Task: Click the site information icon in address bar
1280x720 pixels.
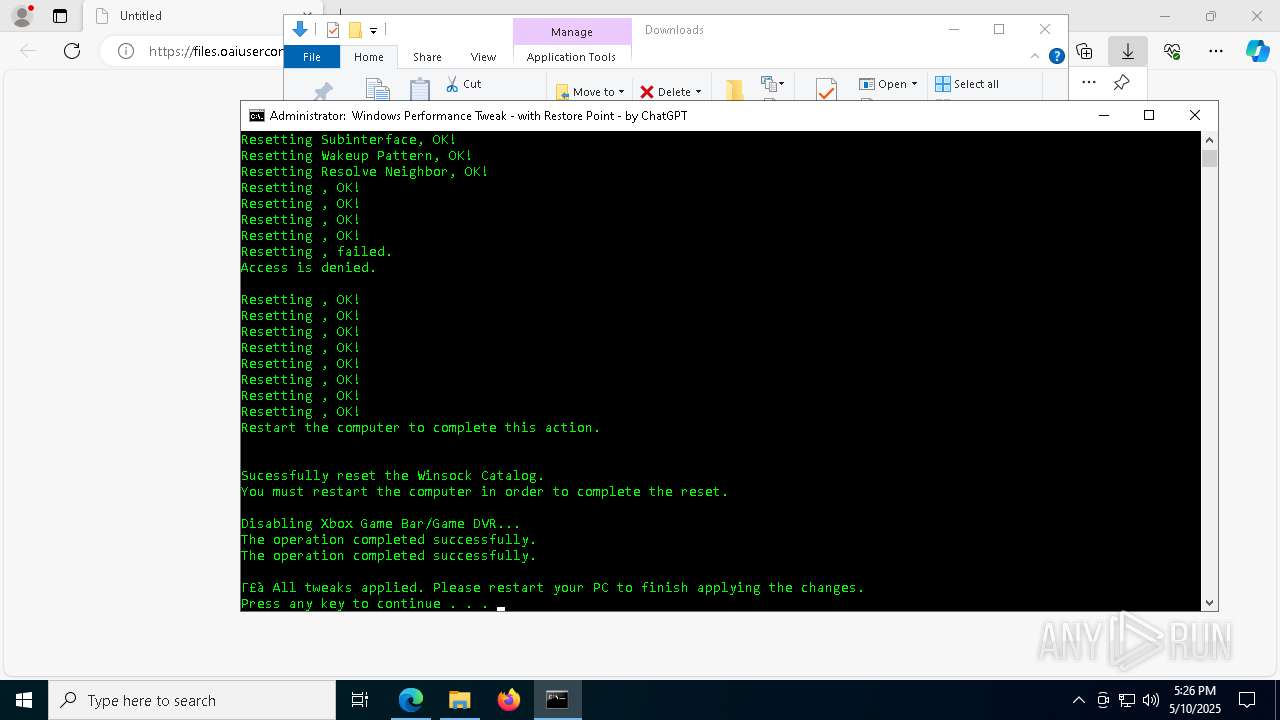Action: point(126,51)
